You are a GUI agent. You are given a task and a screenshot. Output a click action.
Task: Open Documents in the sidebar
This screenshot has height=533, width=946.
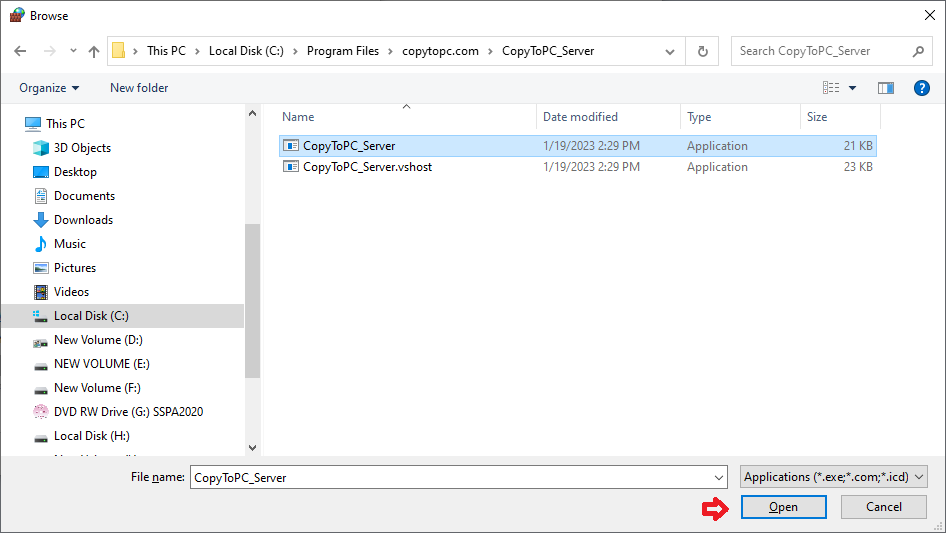[x=84, y=196]
